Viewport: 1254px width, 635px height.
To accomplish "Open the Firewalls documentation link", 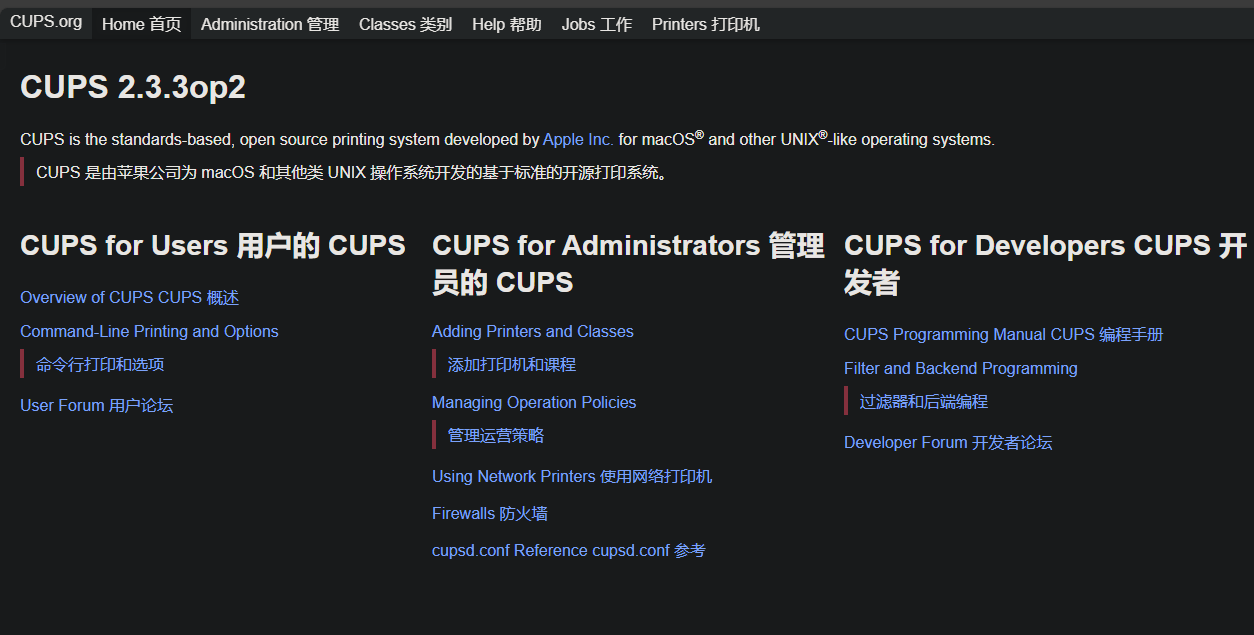I will pyautogui.click(x=489, y=514).
